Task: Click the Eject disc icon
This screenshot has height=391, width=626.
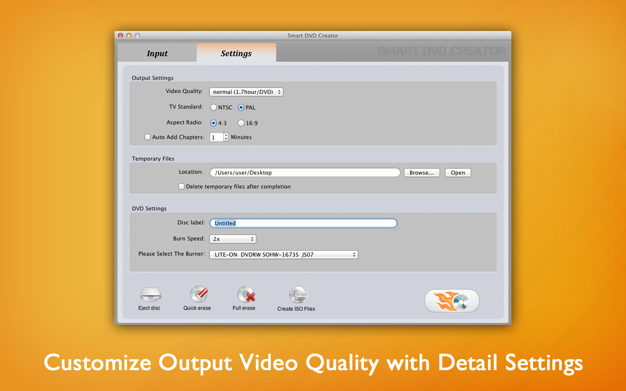Action: point(151,295)
